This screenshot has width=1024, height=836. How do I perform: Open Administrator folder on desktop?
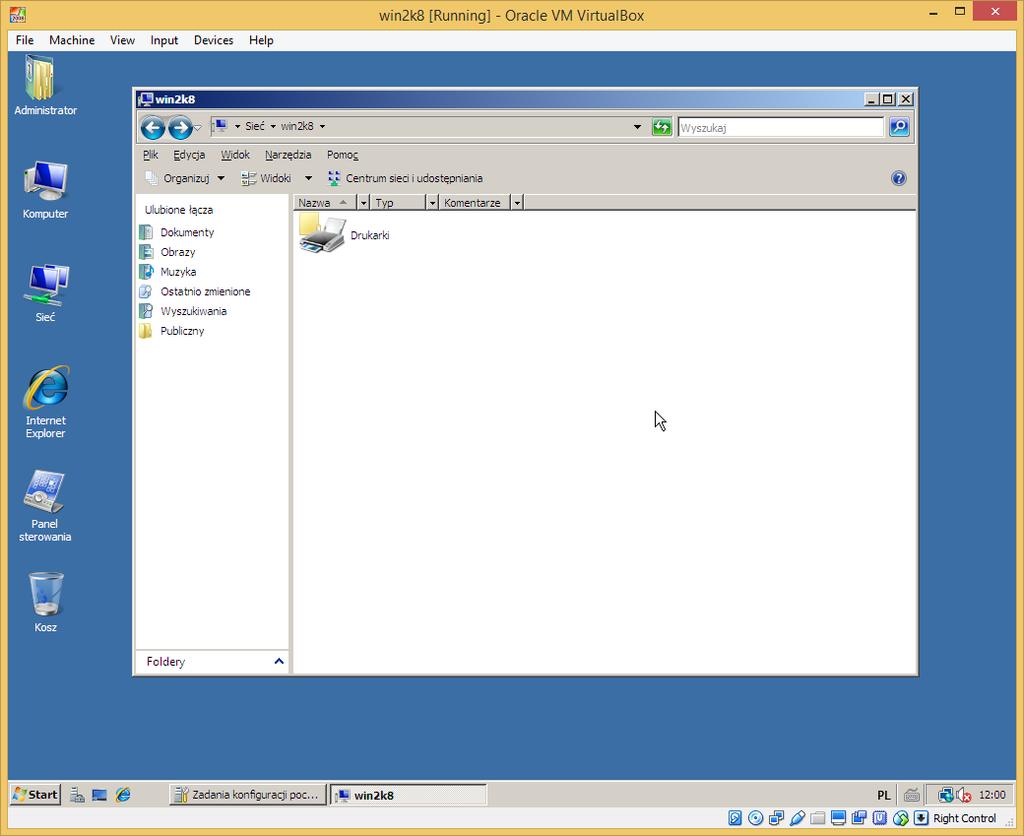[45, 86]
